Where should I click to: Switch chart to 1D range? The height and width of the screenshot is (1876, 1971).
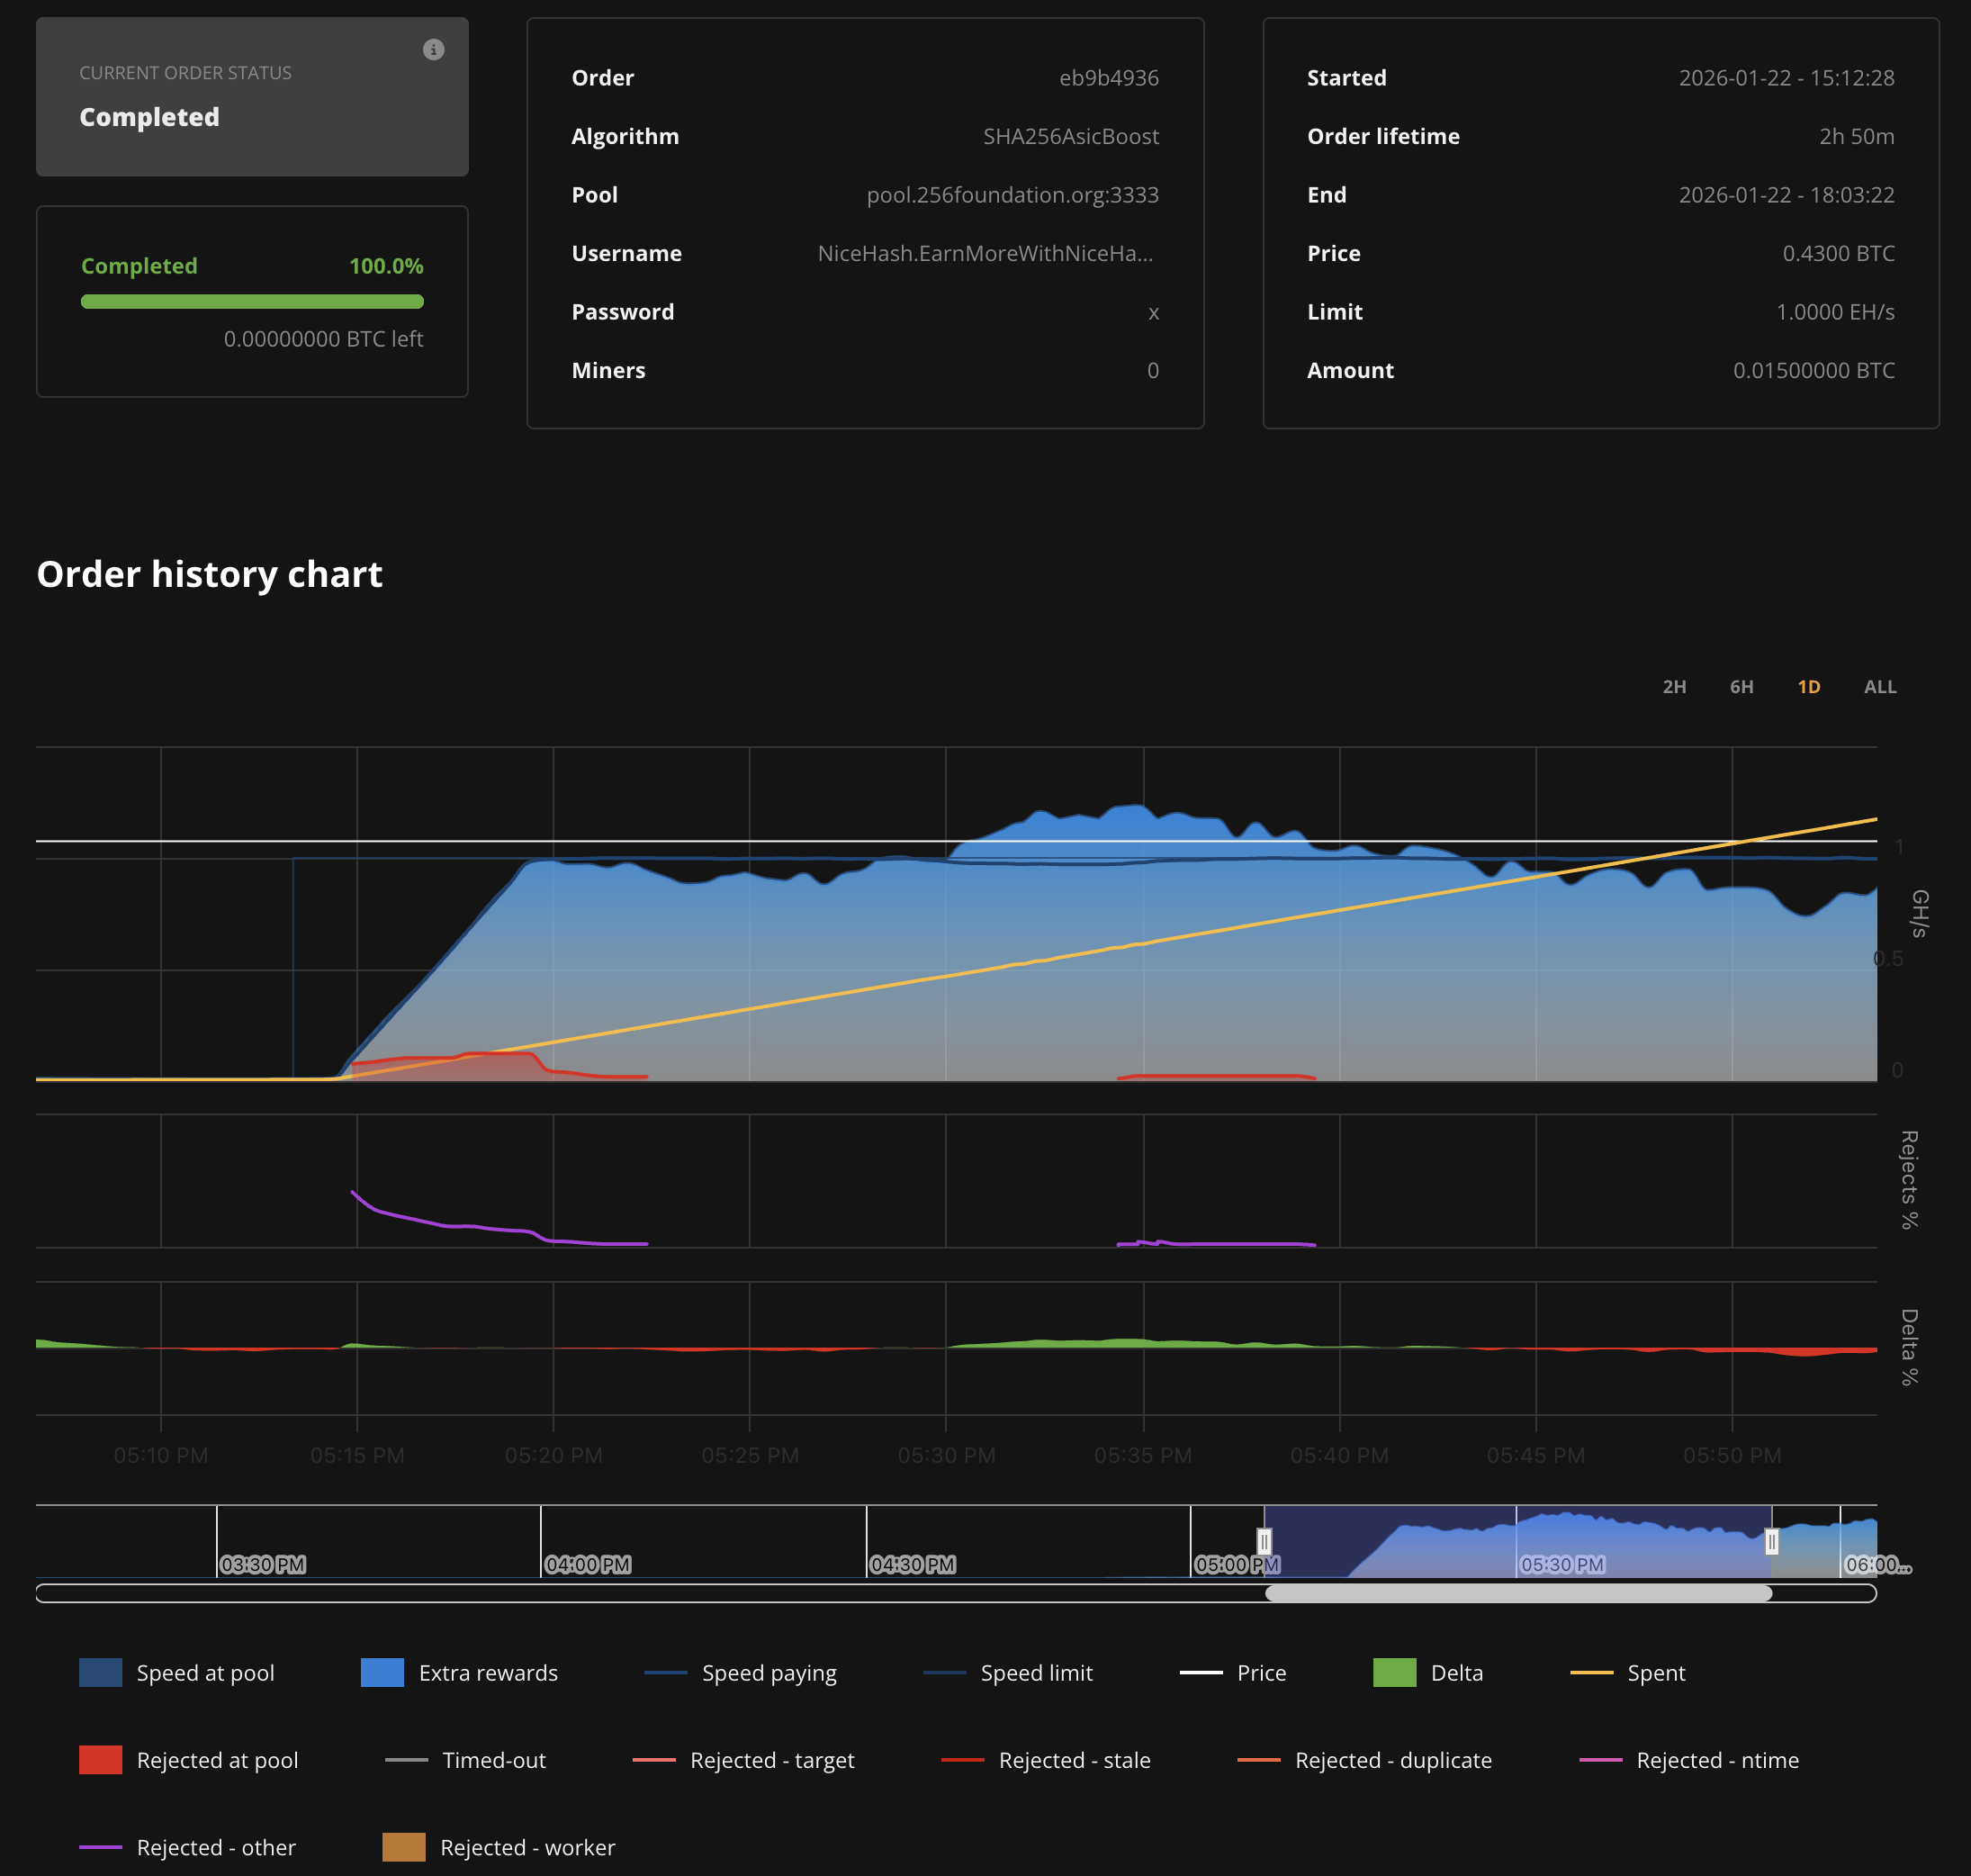[1808, 687]
